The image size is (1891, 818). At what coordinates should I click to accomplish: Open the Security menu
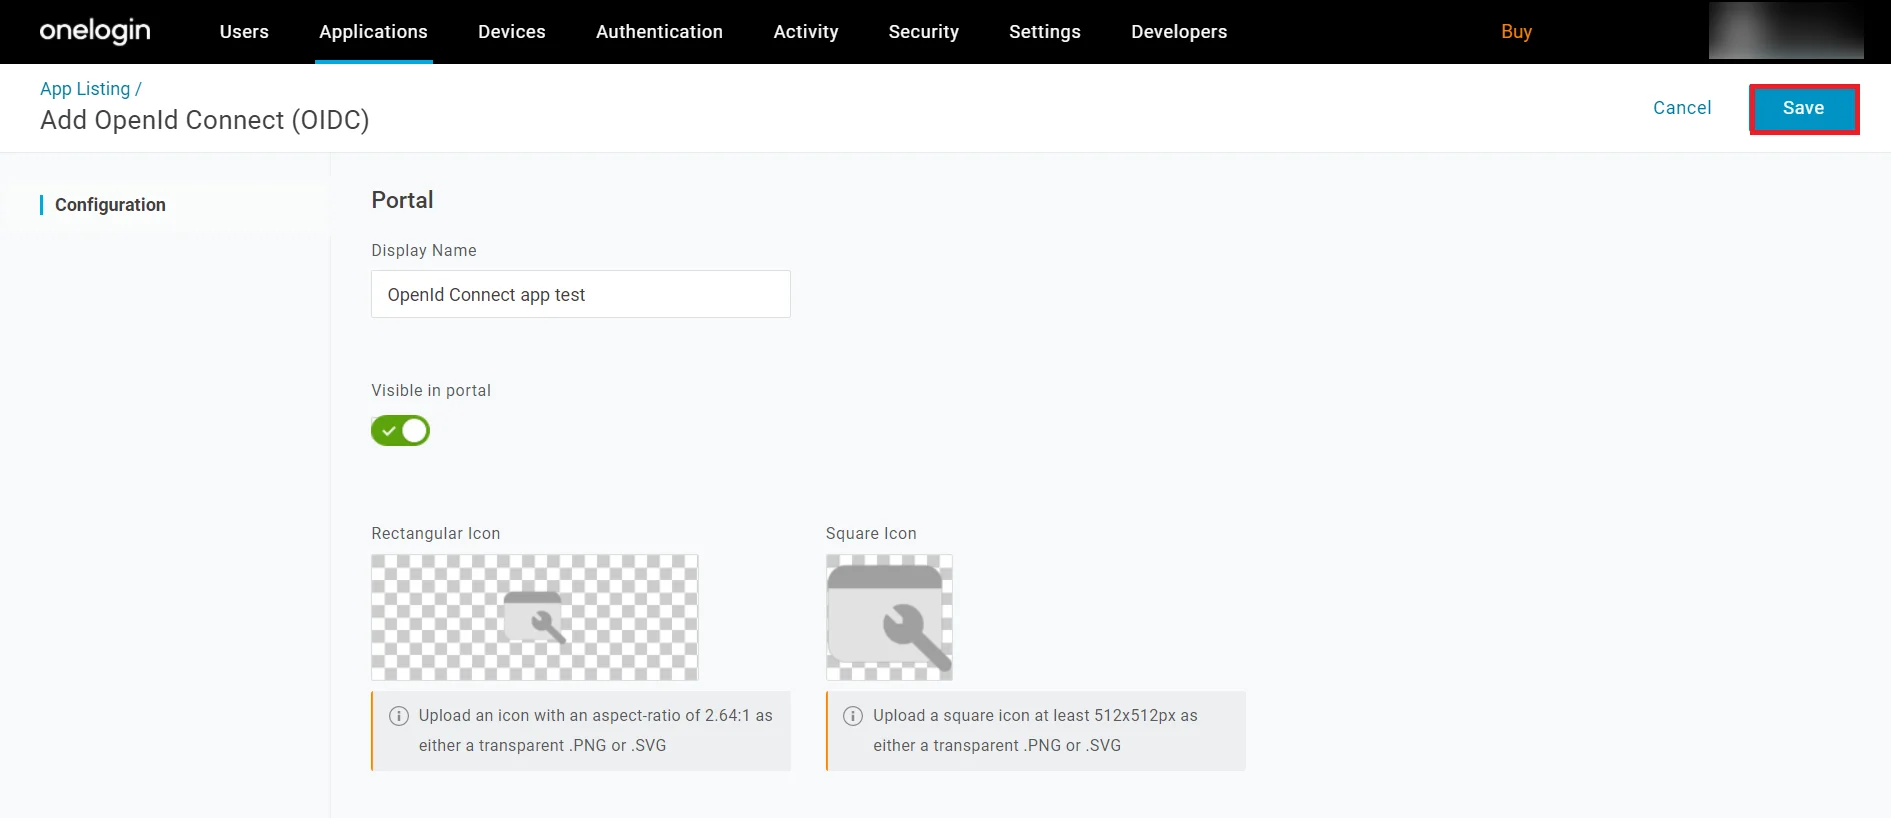pos(924,32)
